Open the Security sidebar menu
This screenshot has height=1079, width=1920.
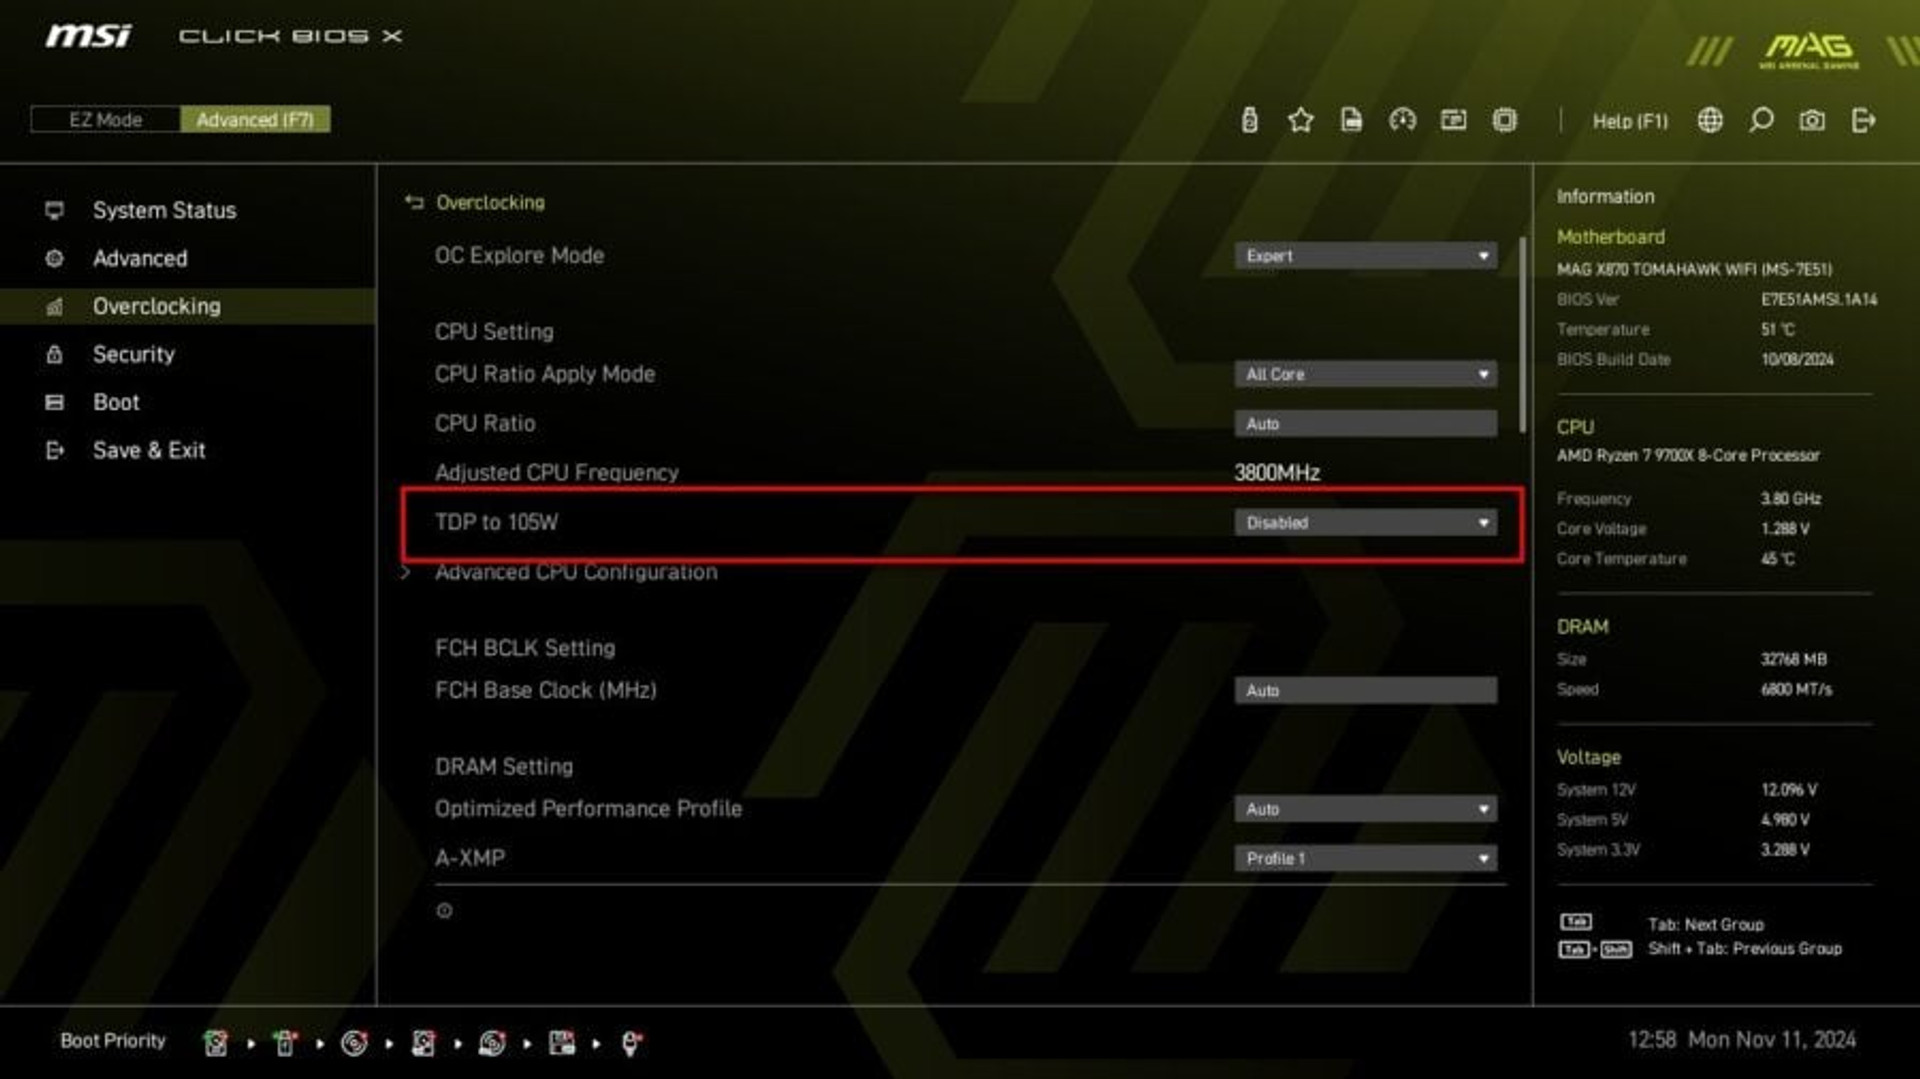pyautogui.click(x=133, y=354)
